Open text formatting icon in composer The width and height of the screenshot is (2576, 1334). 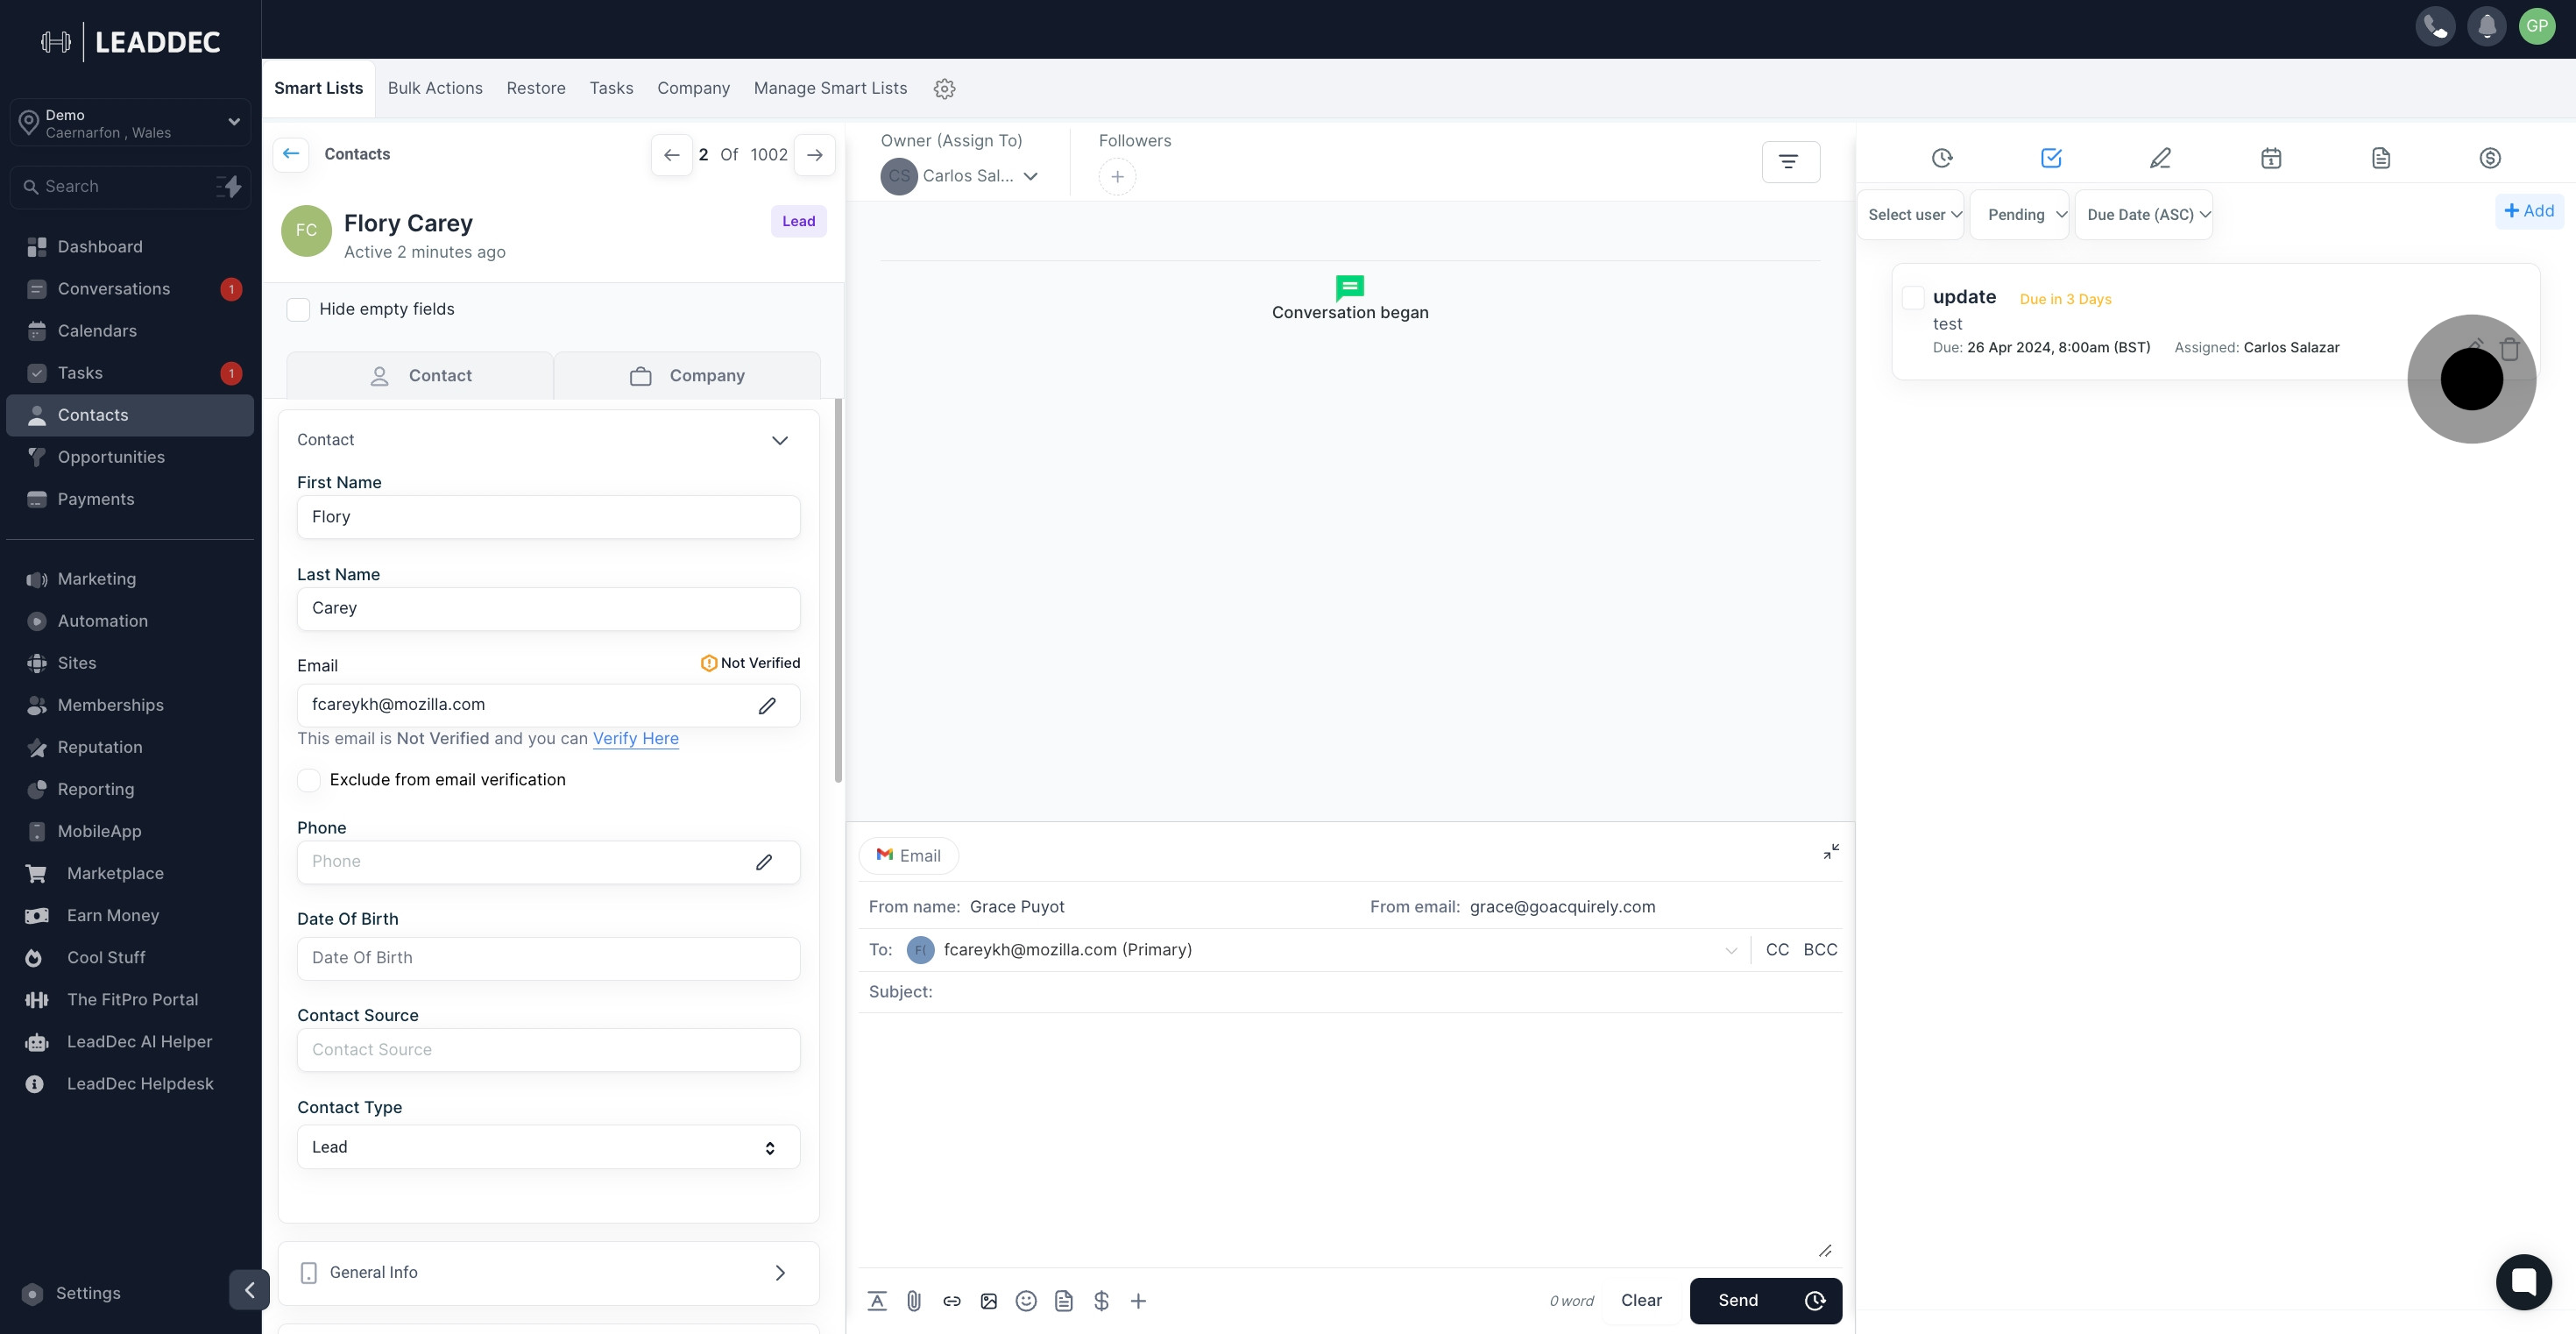pos(877,1300)
